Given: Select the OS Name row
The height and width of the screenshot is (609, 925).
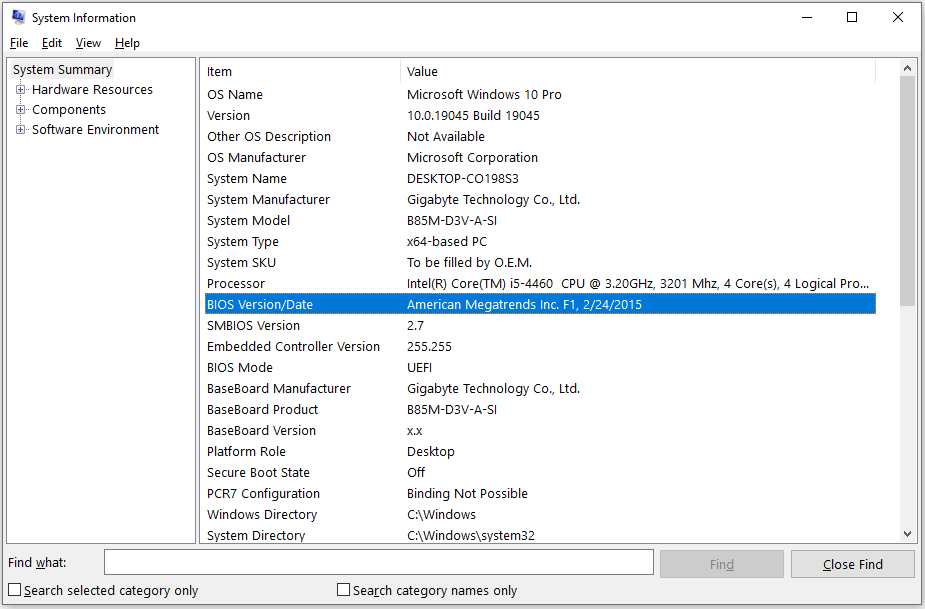Looking at the screenshot, I should [x=540, y=94].
